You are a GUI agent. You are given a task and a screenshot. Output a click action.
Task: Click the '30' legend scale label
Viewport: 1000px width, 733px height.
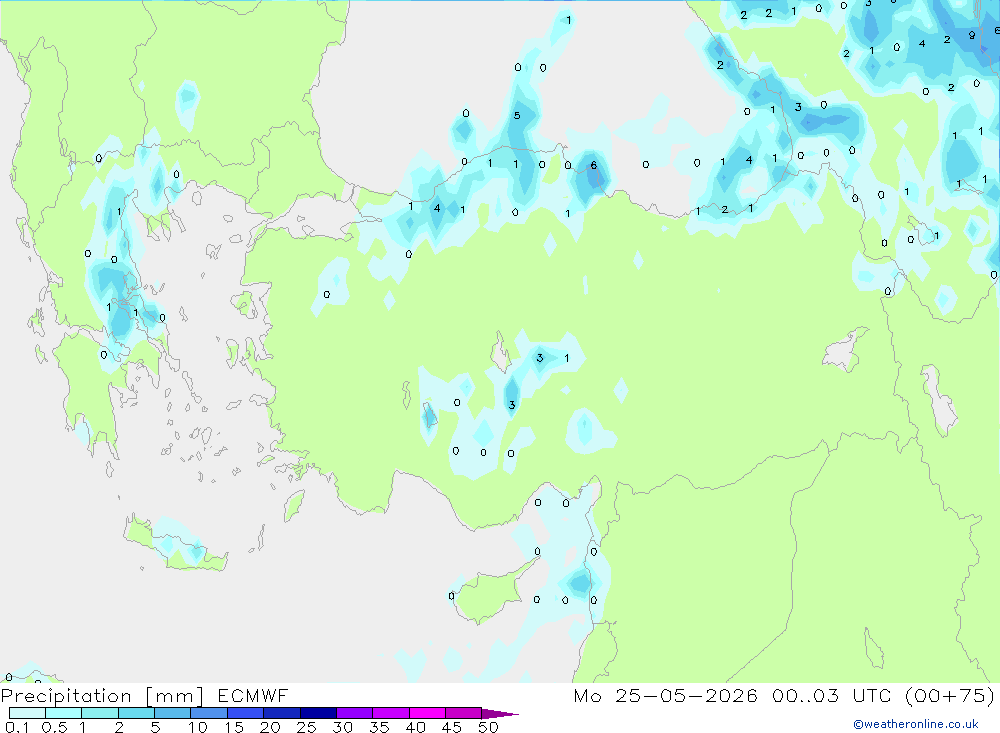coord(343,727)
